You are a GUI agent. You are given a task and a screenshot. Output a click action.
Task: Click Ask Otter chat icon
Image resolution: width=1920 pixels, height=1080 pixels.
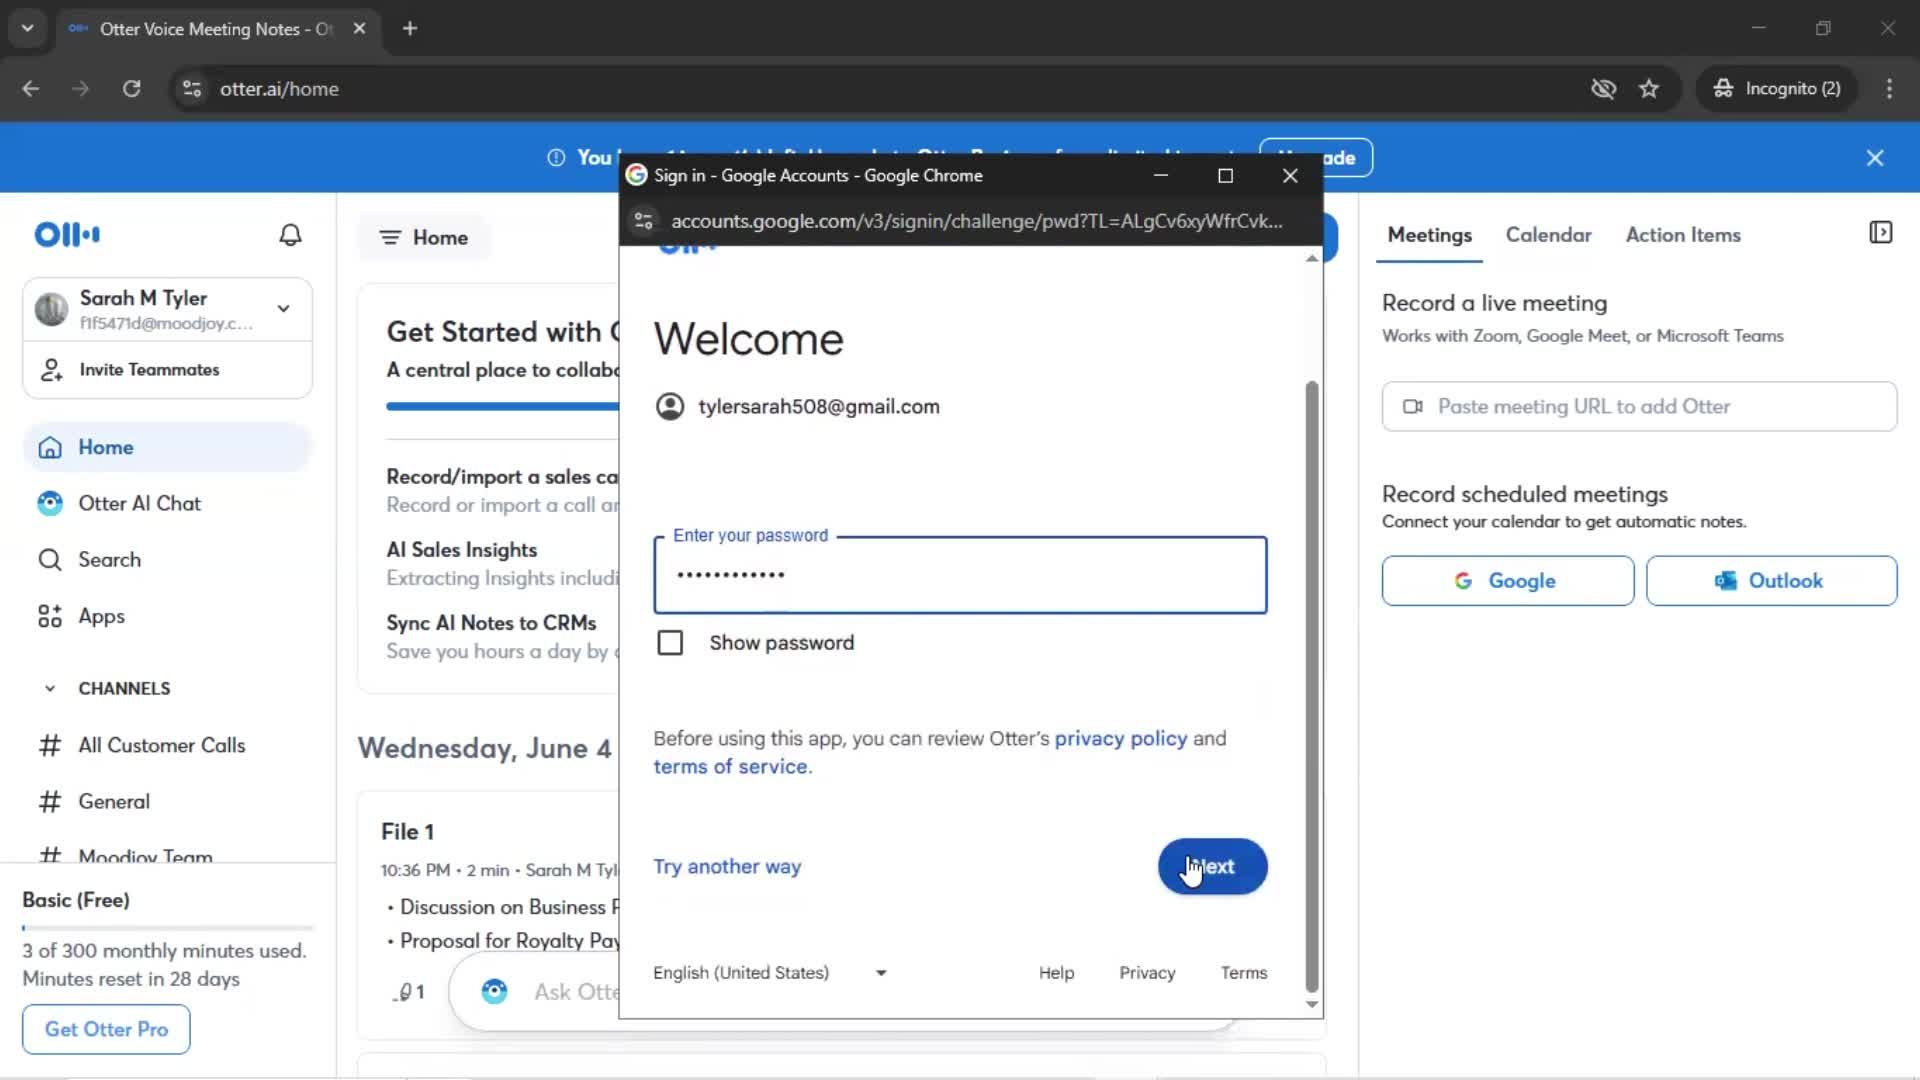(494, 992)
